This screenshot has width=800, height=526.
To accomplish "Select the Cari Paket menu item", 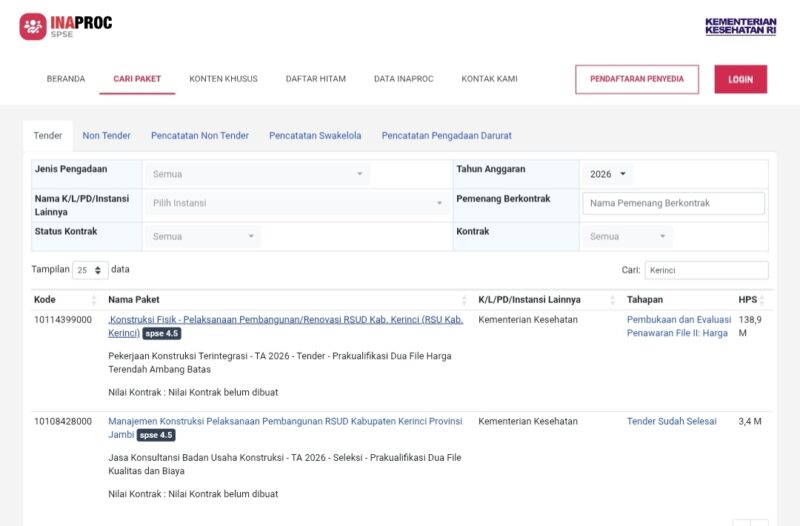I will pyautogui.click(x=137, y=79).
